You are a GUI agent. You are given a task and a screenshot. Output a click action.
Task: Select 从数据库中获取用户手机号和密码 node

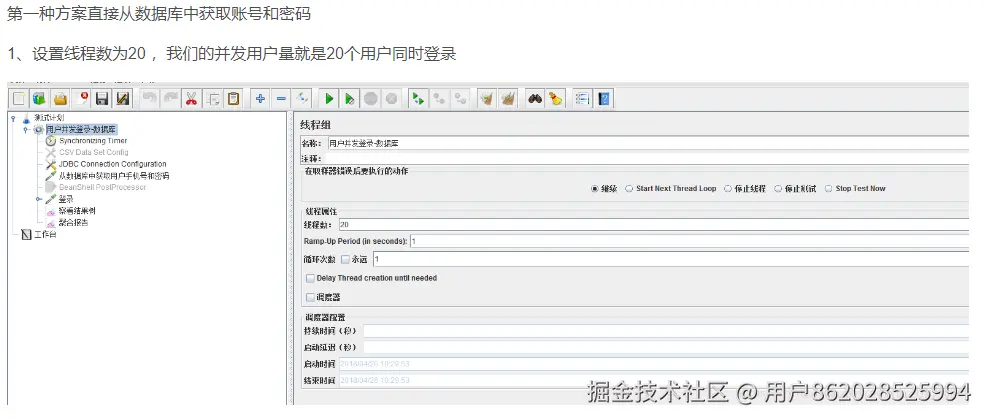pyautogui.click(x=114, y=176)
